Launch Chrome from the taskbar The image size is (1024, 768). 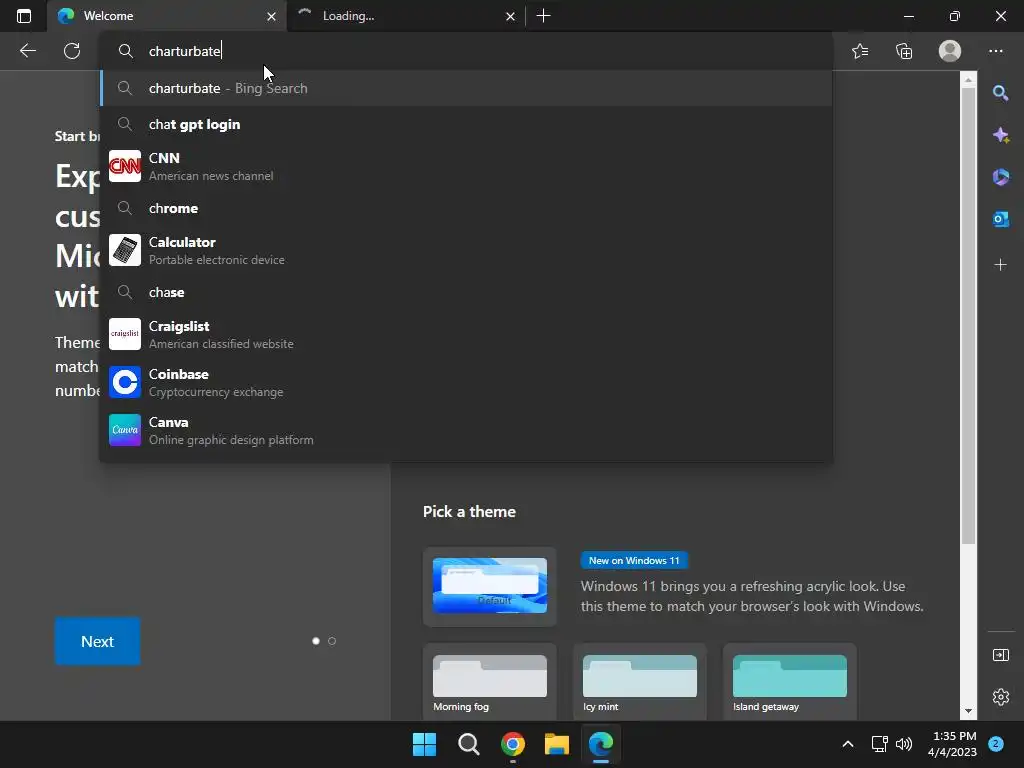[x=513, y=744]
